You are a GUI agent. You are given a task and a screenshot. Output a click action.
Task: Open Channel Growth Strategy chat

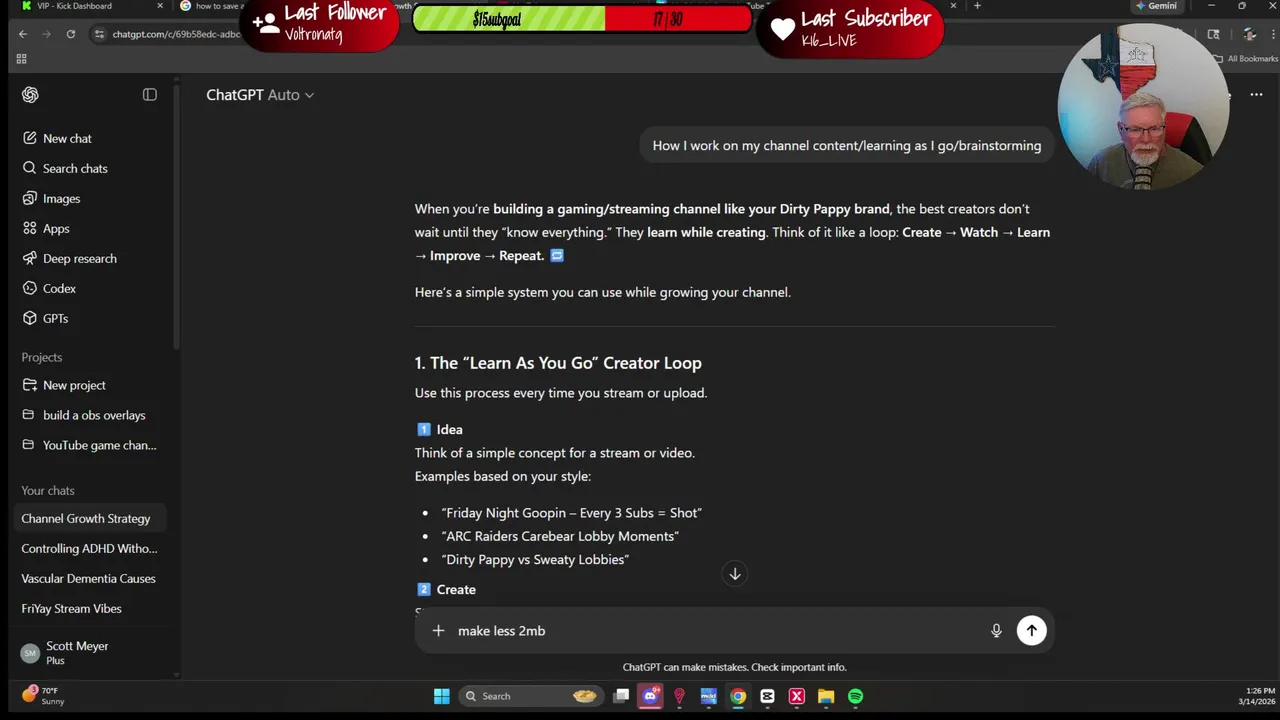[91, 518]
